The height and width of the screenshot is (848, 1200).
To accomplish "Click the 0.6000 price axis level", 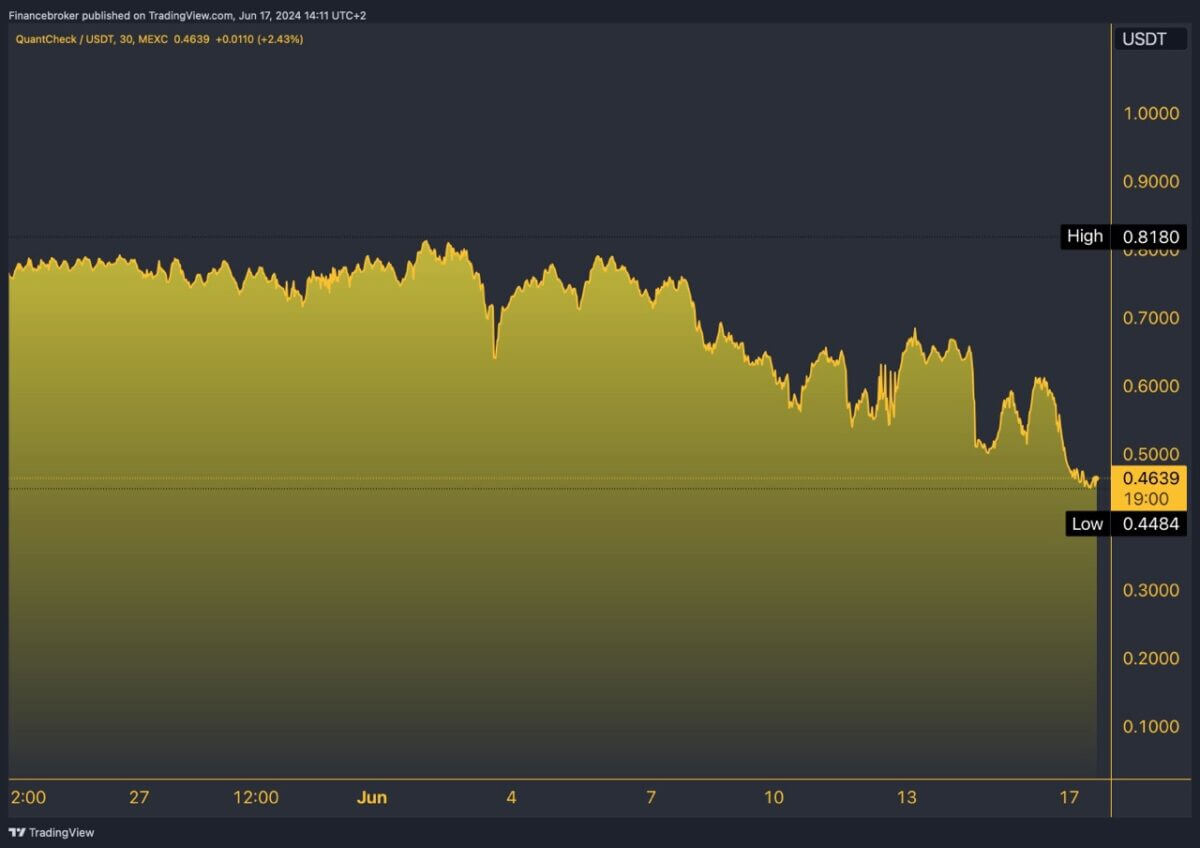I will (x=1151, y=386).
